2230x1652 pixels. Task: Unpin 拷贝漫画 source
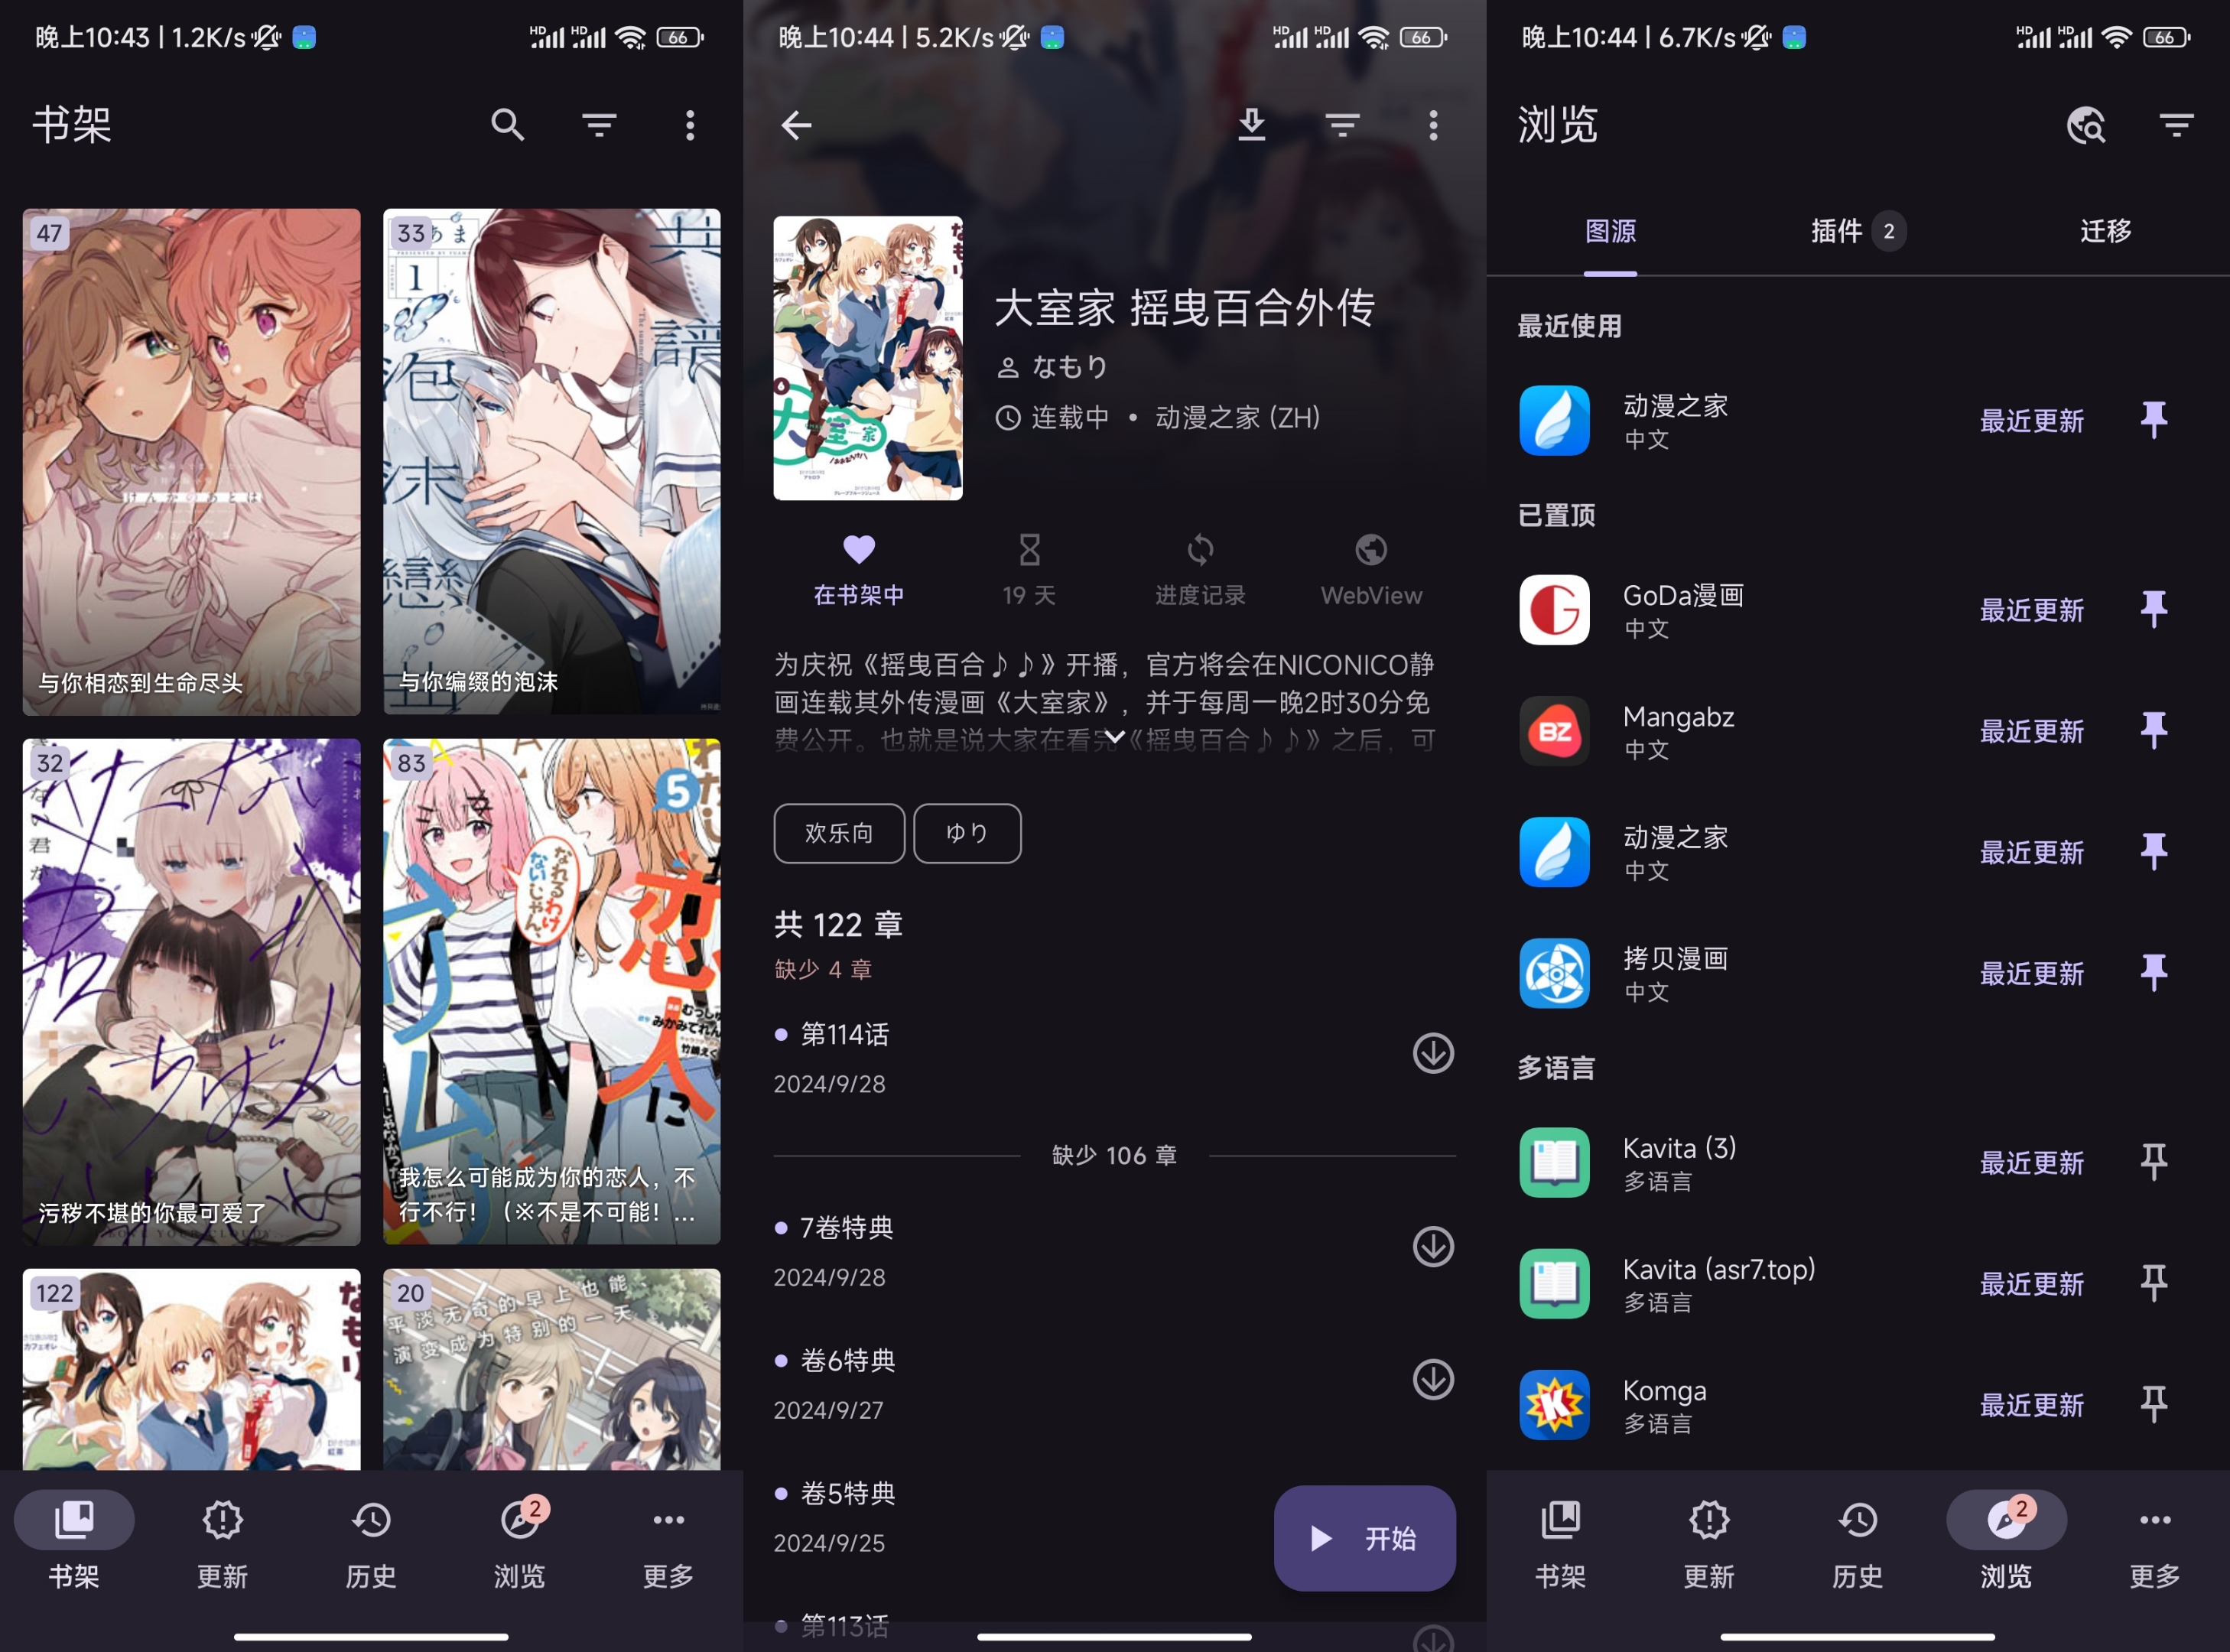coord(2154,972)
